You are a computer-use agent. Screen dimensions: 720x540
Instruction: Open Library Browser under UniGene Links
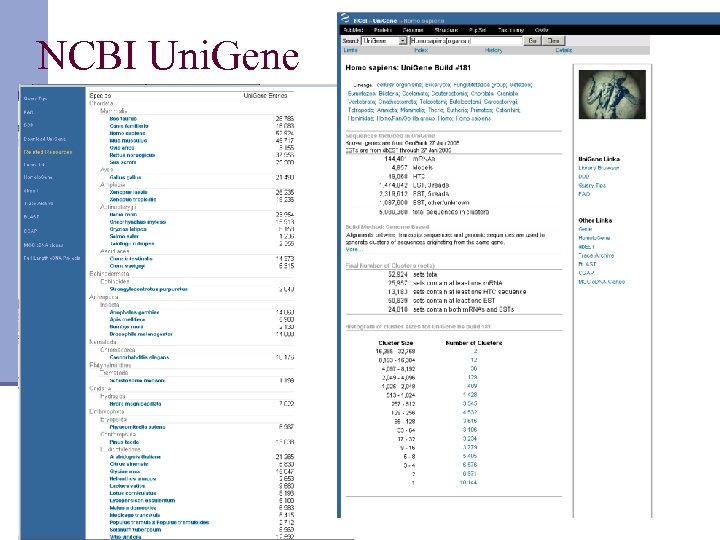click(599, 168)
